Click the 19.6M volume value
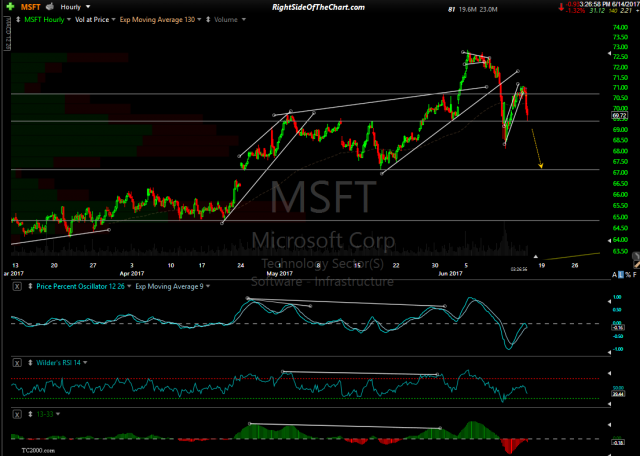This screenshot has width=640, height=456. click(467, 9)
